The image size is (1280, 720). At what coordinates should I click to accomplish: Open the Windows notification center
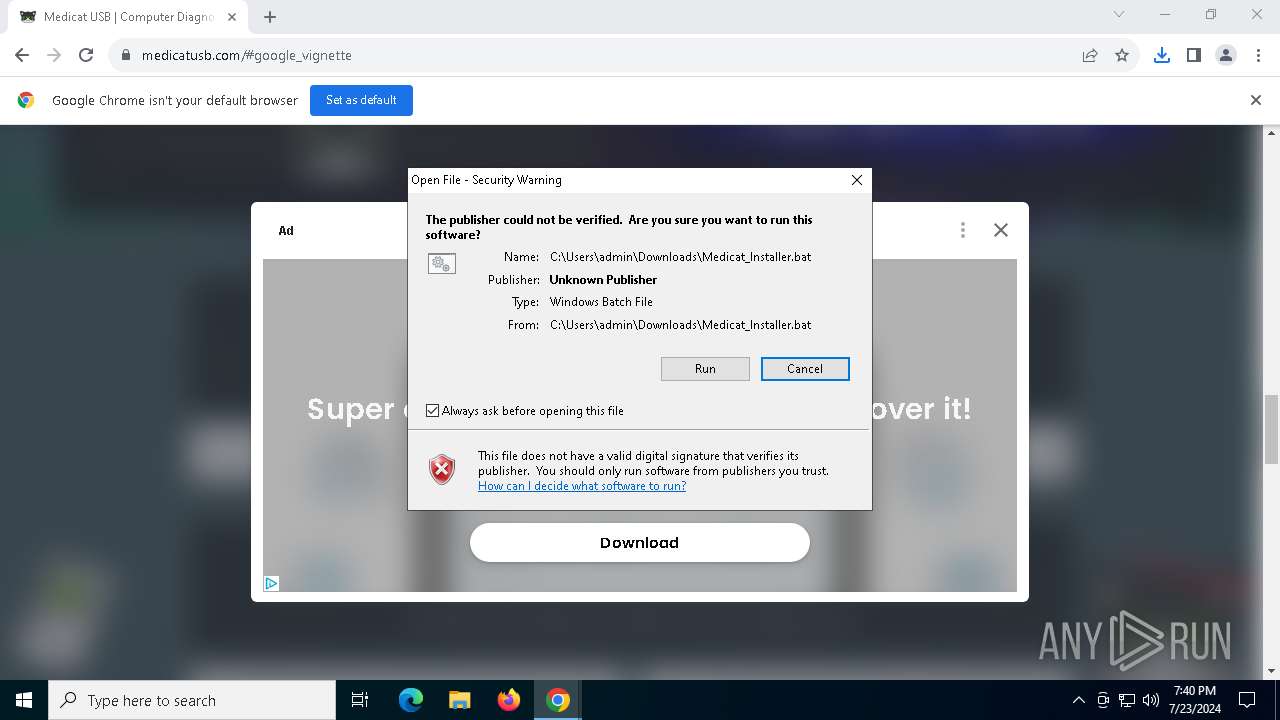coord(1247,700)
